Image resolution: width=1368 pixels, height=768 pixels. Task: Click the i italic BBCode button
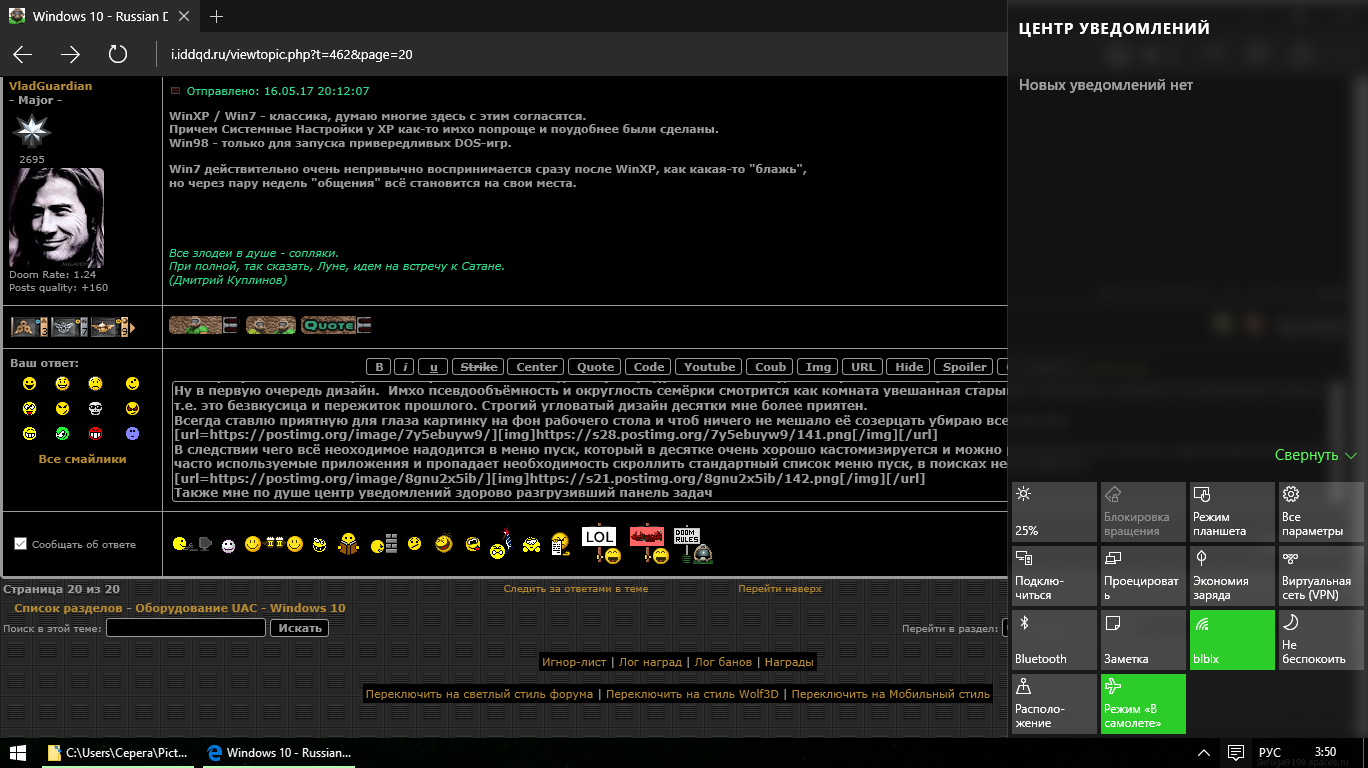click(404, 367)
